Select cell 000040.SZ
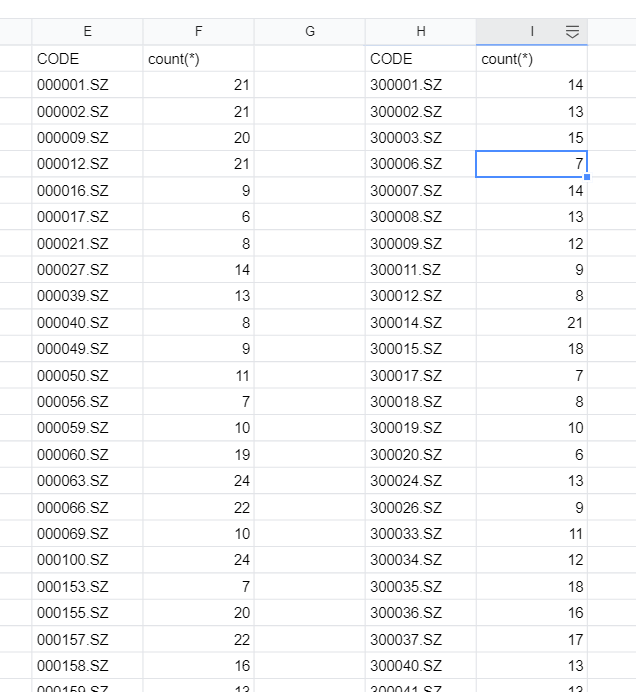 coord(87,323)
